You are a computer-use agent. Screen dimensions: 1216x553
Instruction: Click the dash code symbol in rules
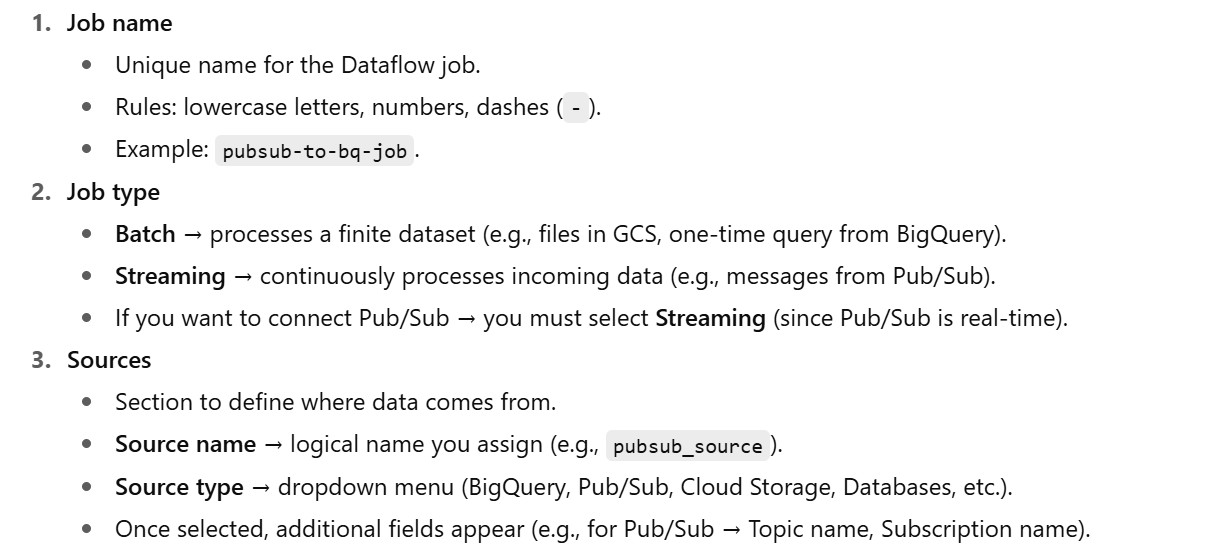[575, 108]
